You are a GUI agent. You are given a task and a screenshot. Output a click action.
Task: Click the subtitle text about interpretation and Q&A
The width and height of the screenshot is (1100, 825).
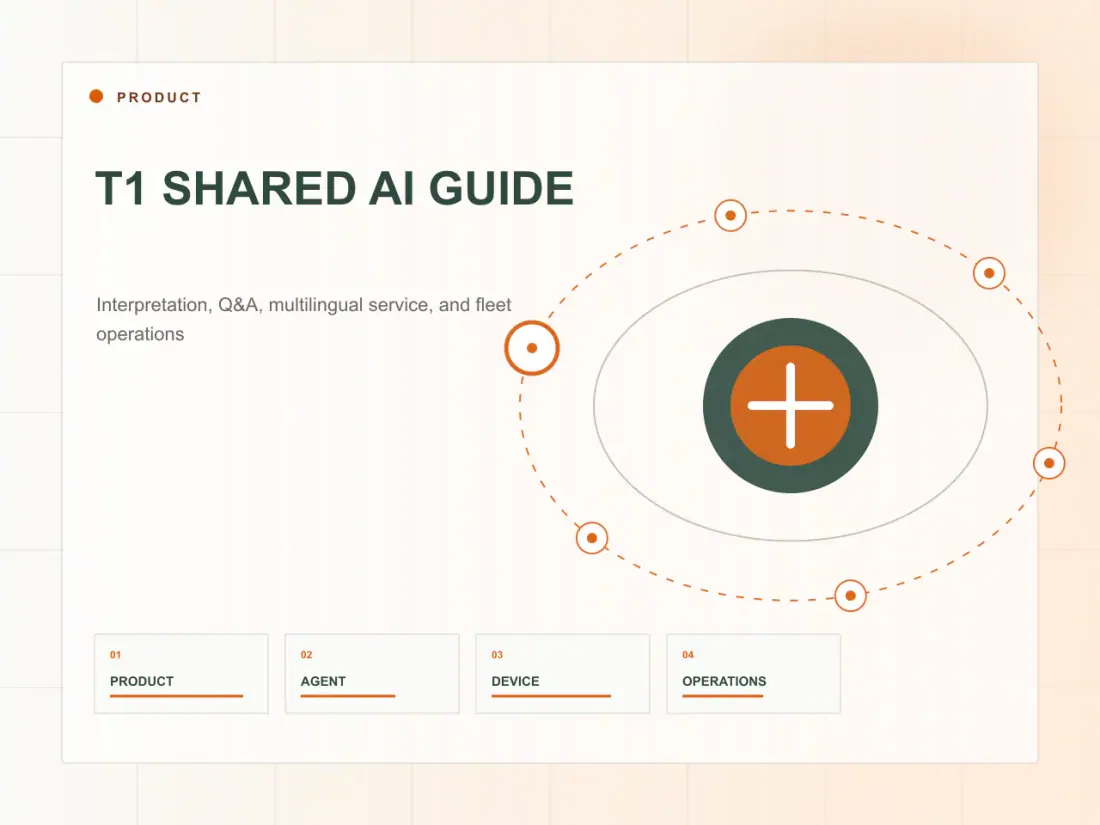click(x=304, y=319)
